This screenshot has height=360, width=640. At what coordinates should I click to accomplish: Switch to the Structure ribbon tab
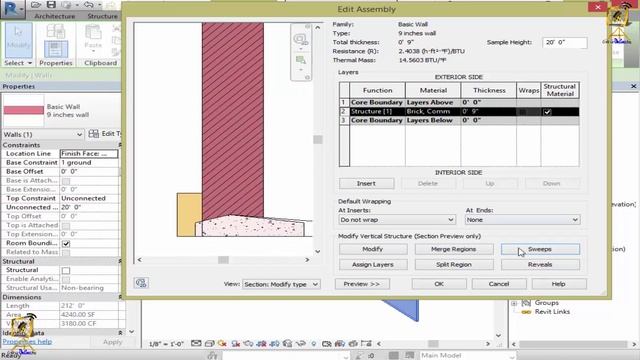(x=102, y=16)
